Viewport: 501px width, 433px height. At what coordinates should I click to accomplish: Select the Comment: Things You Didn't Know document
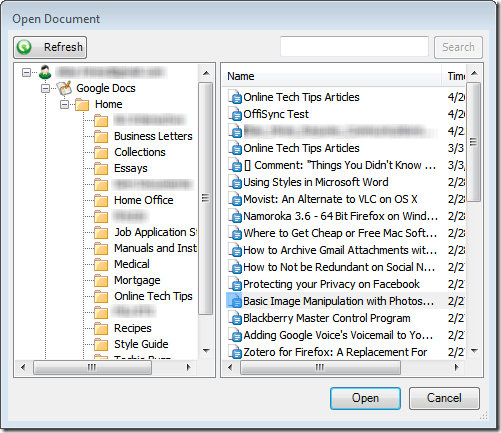340,165
